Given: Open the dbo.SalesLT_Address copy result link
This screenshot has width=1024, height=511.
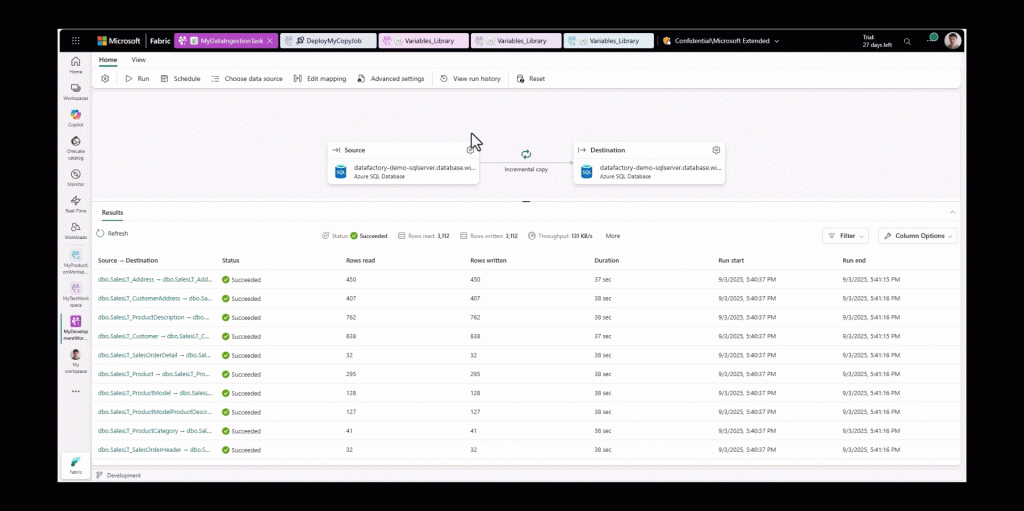Looking at the screenshot, I should pyautogui.click(x=154, y=280).
